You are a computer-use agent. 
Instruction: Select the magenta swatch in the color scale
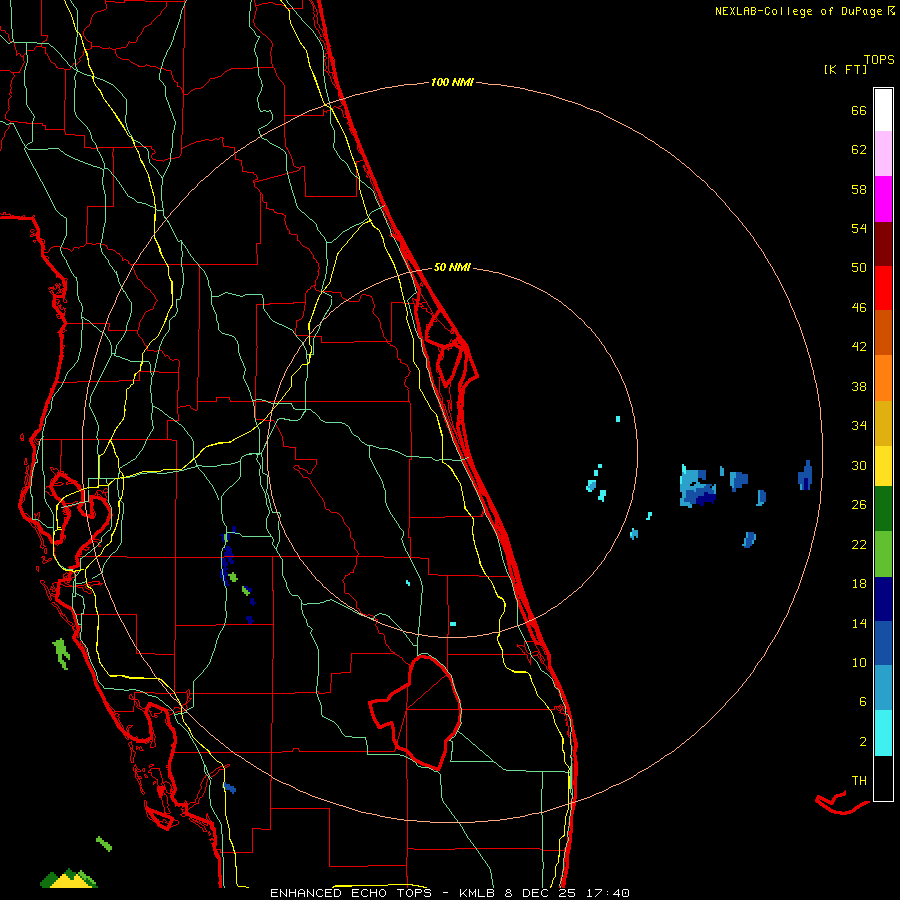(883, 199)
